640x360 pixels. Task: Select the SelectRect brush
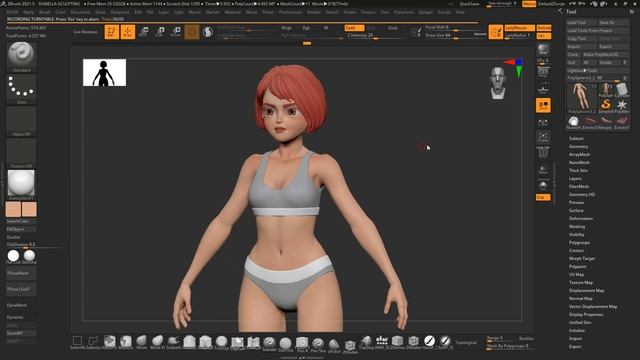78,342
